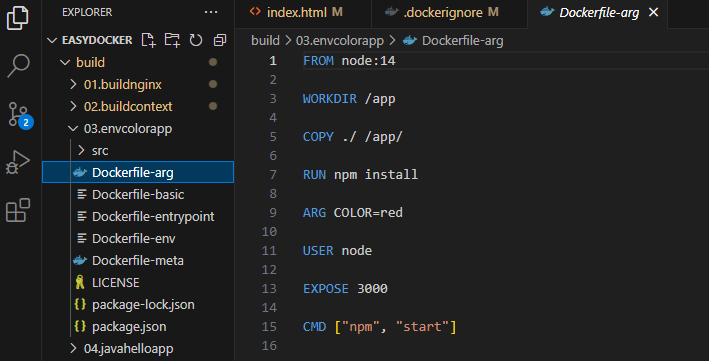Click the lines icon beside Dockerfile-basic
The width and height of the screenshot is (709, 361).
(82, 194)
